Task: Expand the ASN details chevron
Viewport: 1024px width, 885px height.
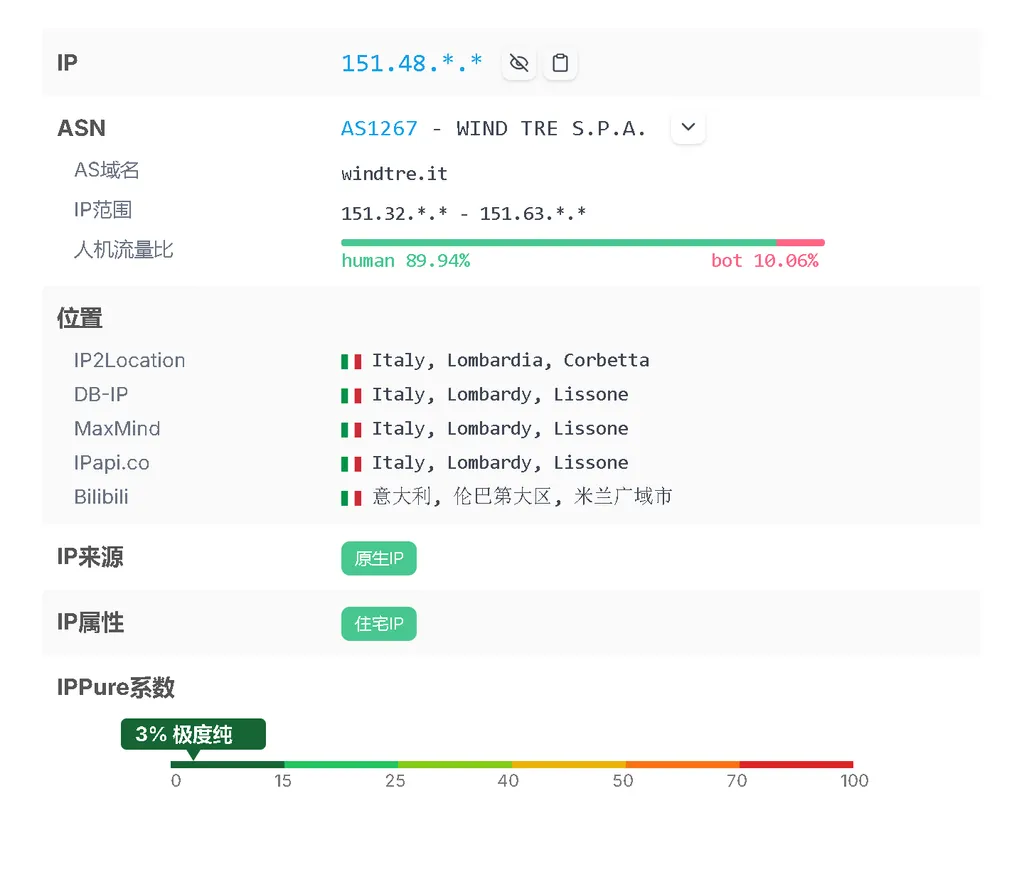Action: point(688,127)
